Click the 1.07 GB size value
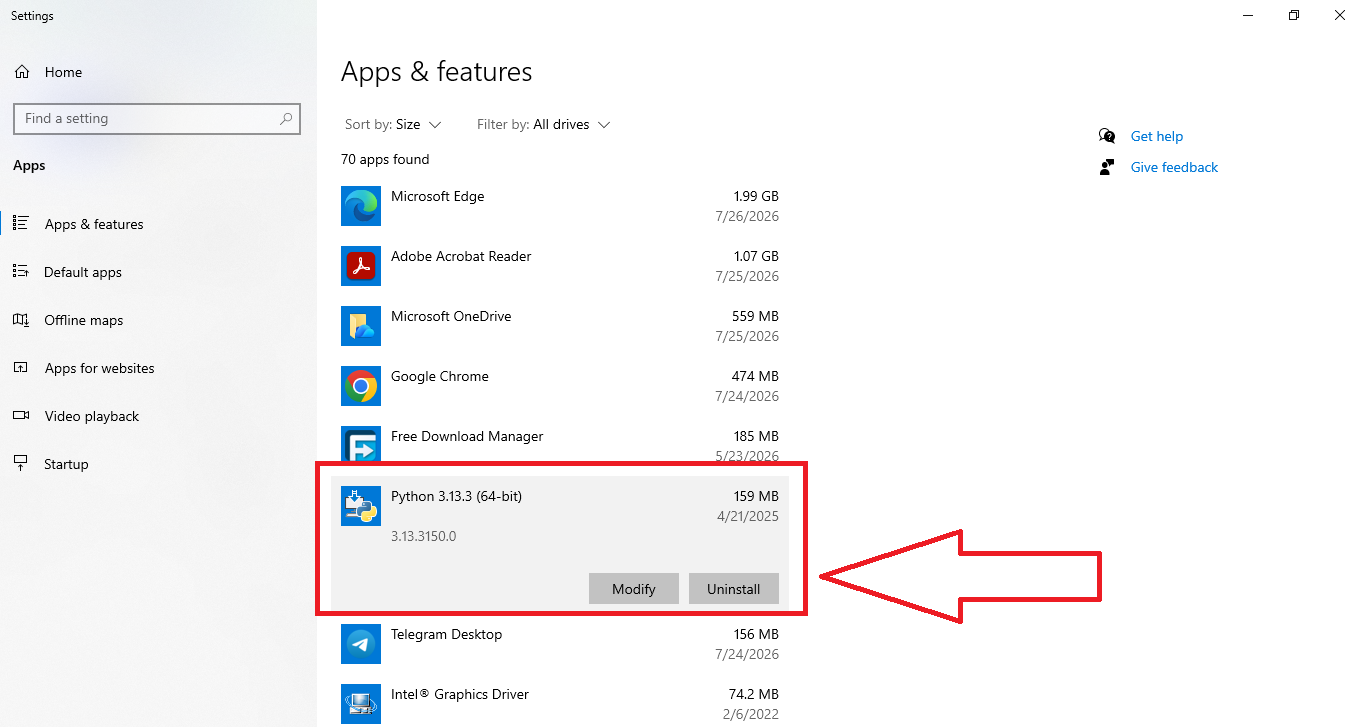The image size is (1347, 727). pos(756,256)
